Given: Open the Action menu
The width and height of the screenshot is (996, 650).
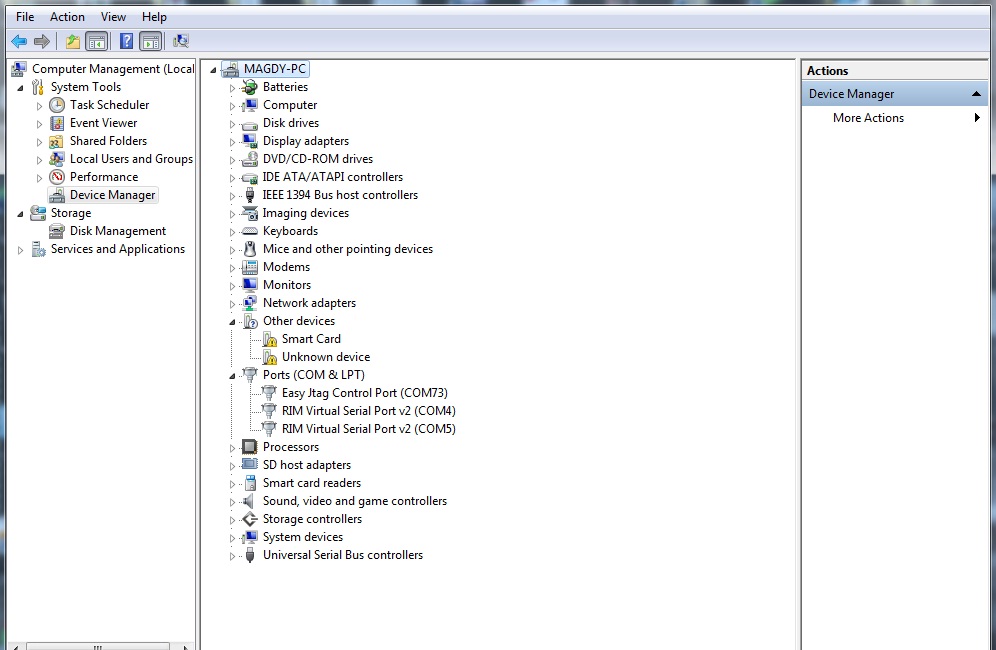Looking at the screenshot, I should 67,17.
